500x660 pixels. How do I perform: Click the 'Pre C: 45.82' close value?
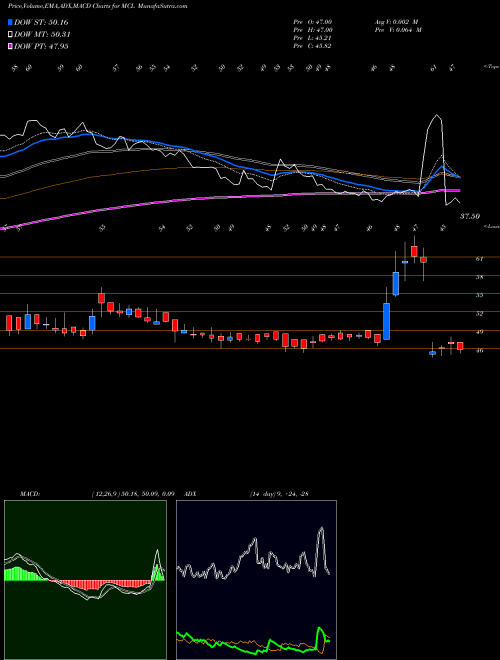[313, 46]
